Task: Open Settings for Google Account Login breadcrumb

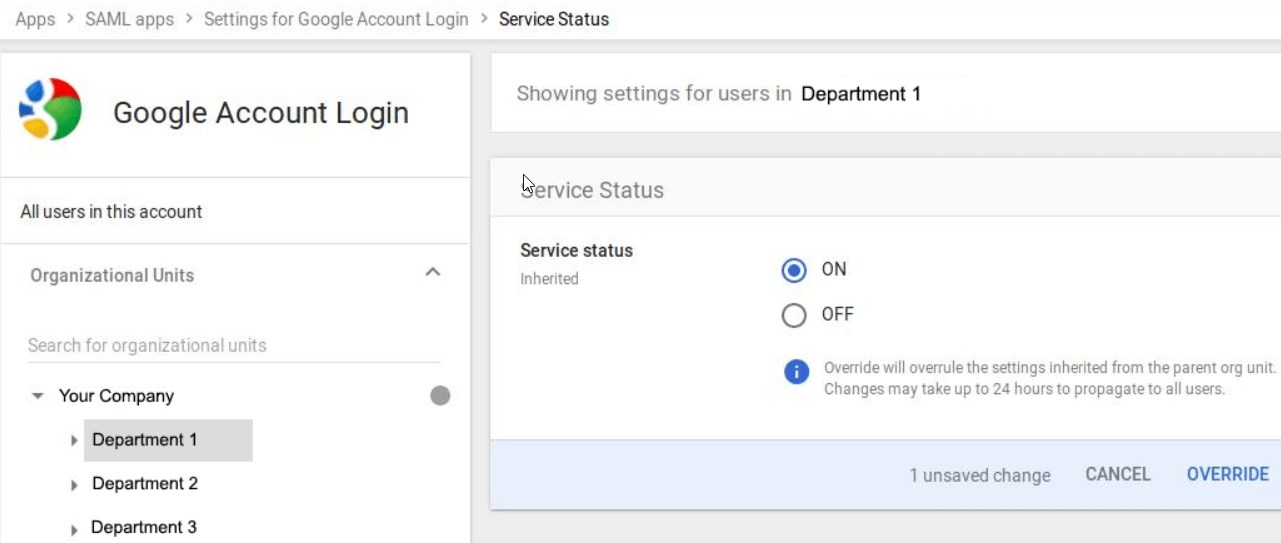Action: (336, 19)
